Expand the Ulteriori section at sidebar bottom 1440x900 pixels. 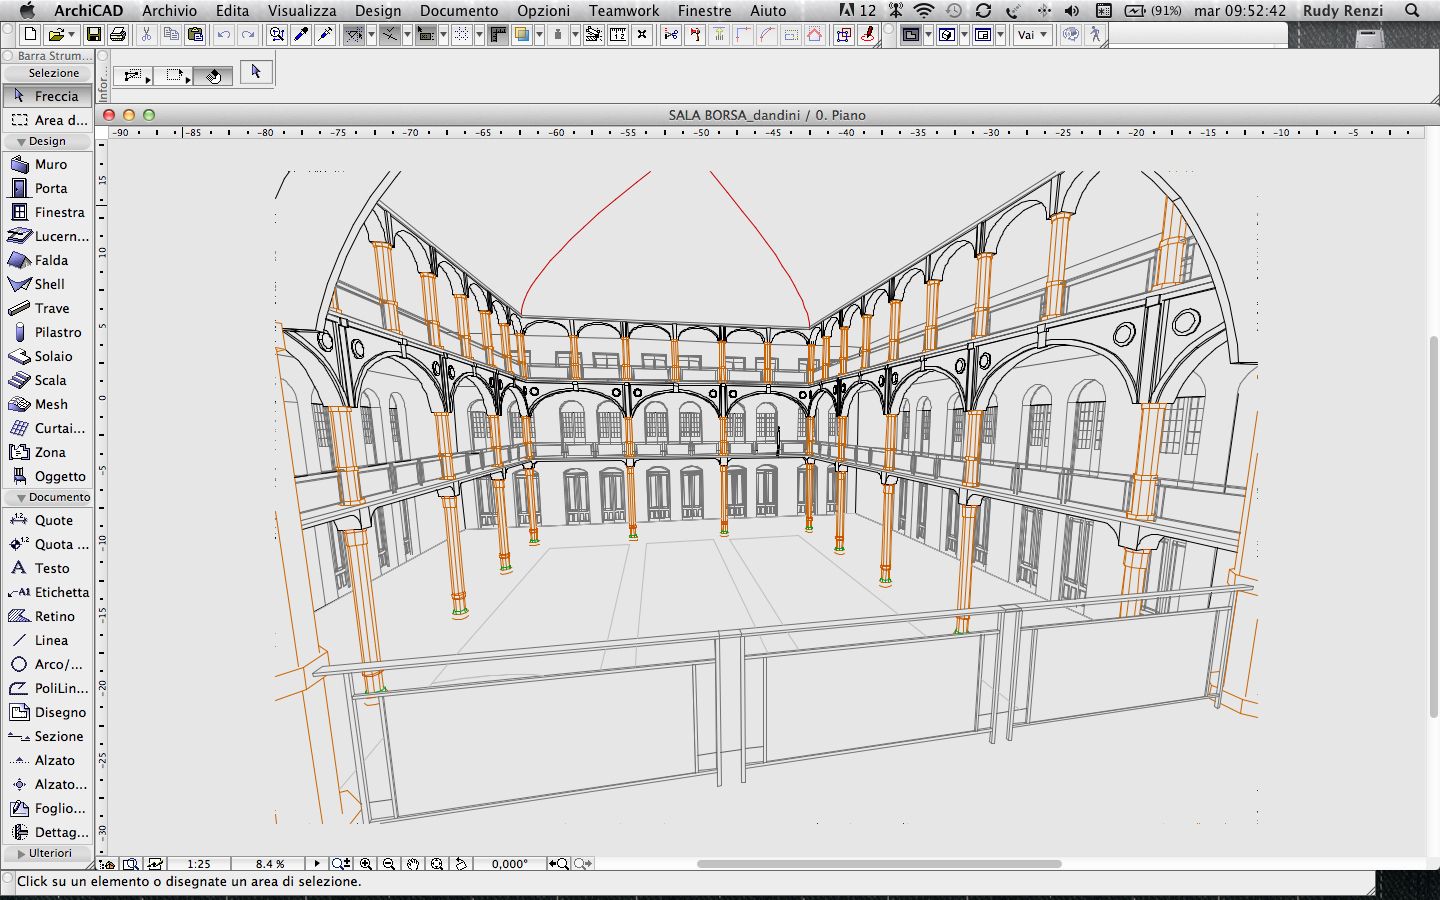(47, 853)
